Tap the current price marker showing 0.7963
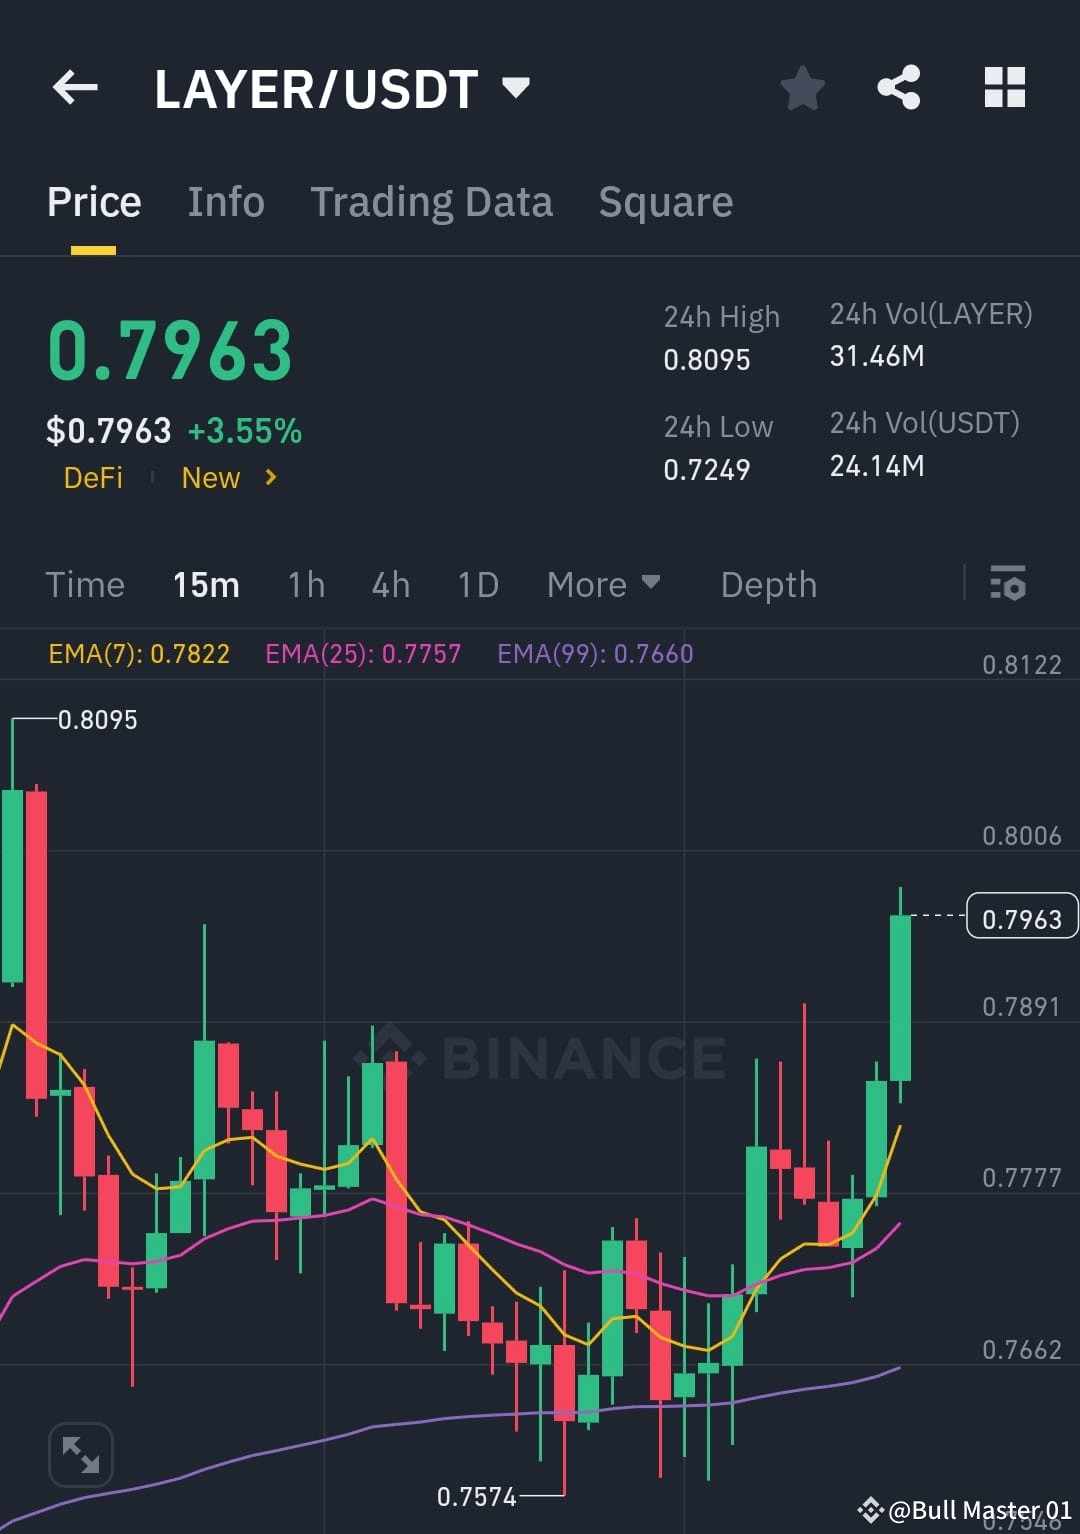This screenshot has width=1080, height=1534. pyautogui.click(x=1021, y=915)
